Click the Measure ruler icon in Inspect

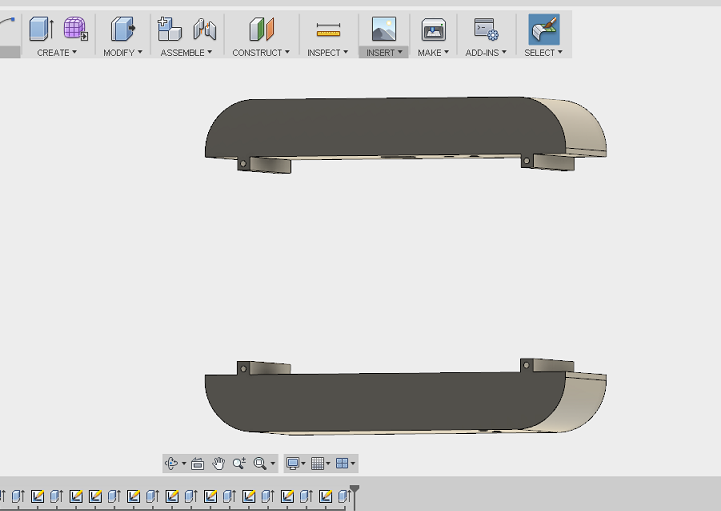point(328,30)
